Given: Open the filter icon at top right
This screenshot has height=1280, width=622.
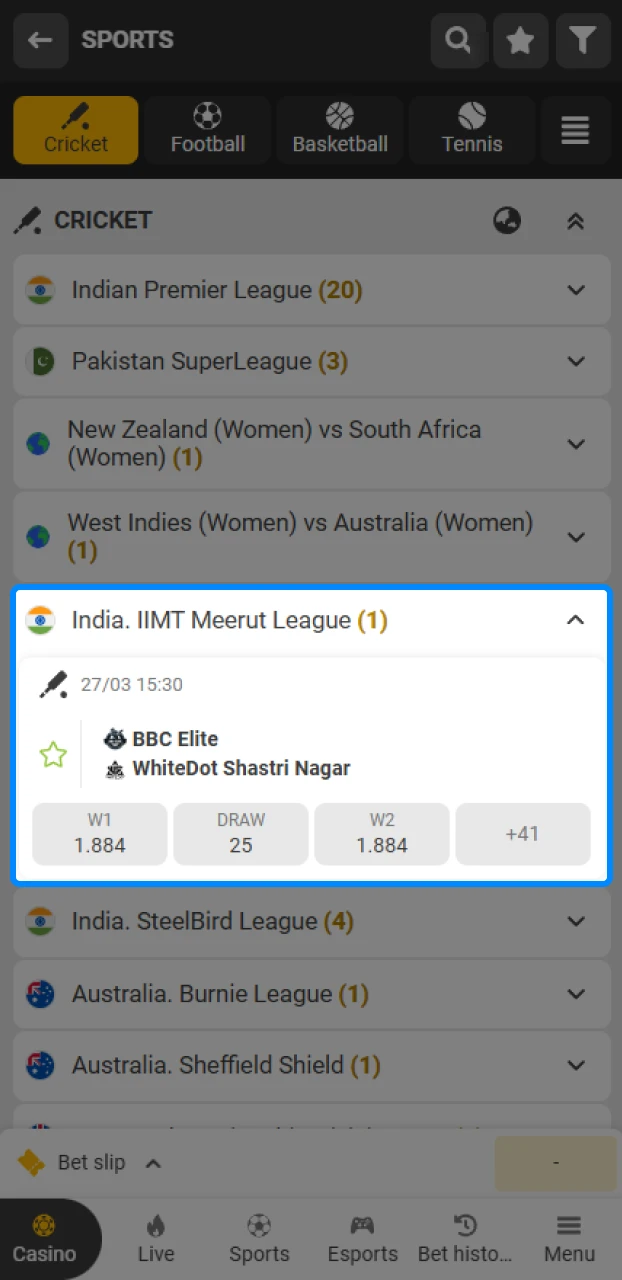Looking at the screenshot, I should pos(582,41).
